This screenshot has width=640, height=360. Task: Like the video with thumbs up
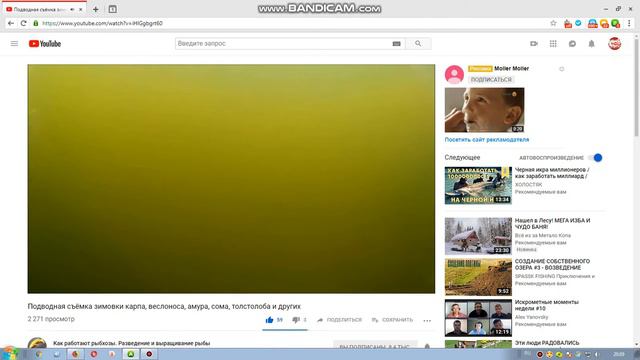point(269,320)
